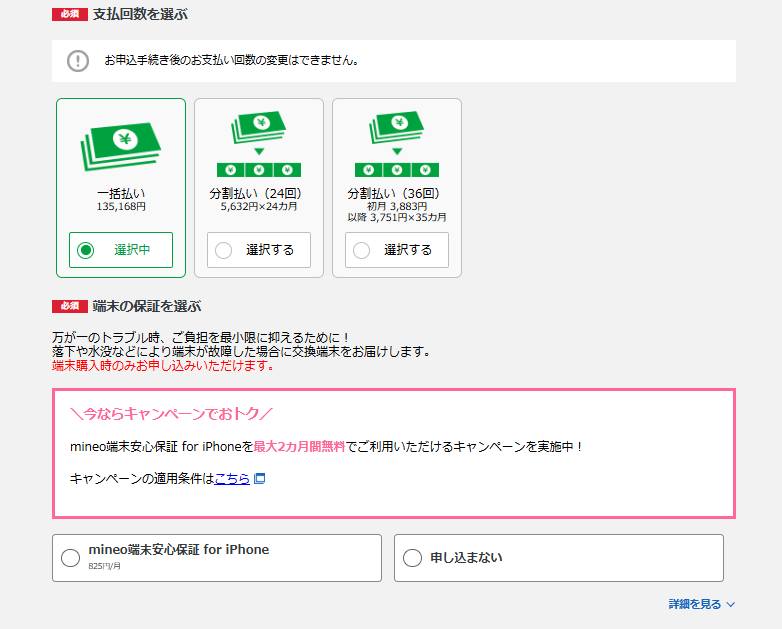
Task: Choose 選択する under 分割払い(24回)
Action: (x=259, y=250)
